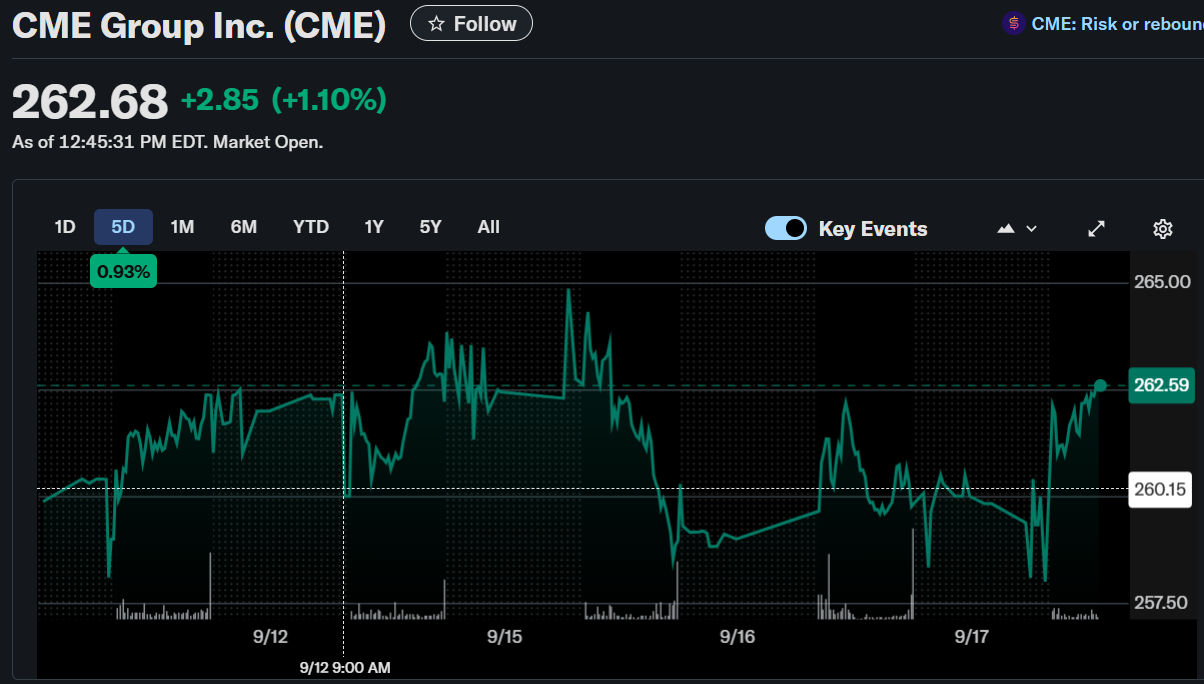This screenshot has width=1204, height=684.
Task: Click the 9/15 date axis label
Action: (505, 637)
